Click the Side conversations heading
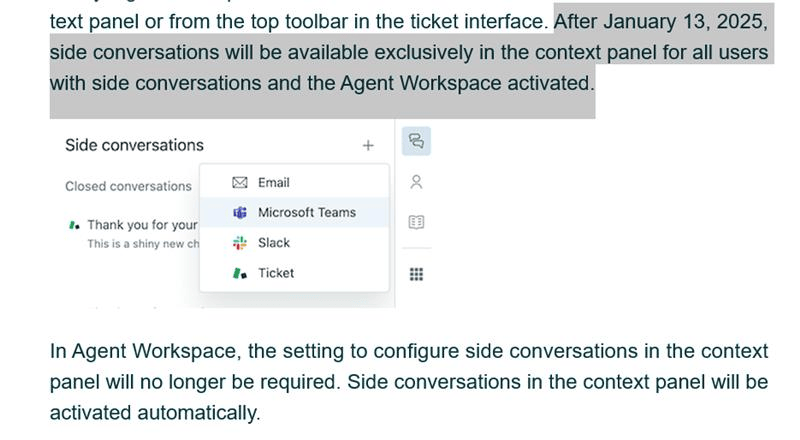 (134, 145)
